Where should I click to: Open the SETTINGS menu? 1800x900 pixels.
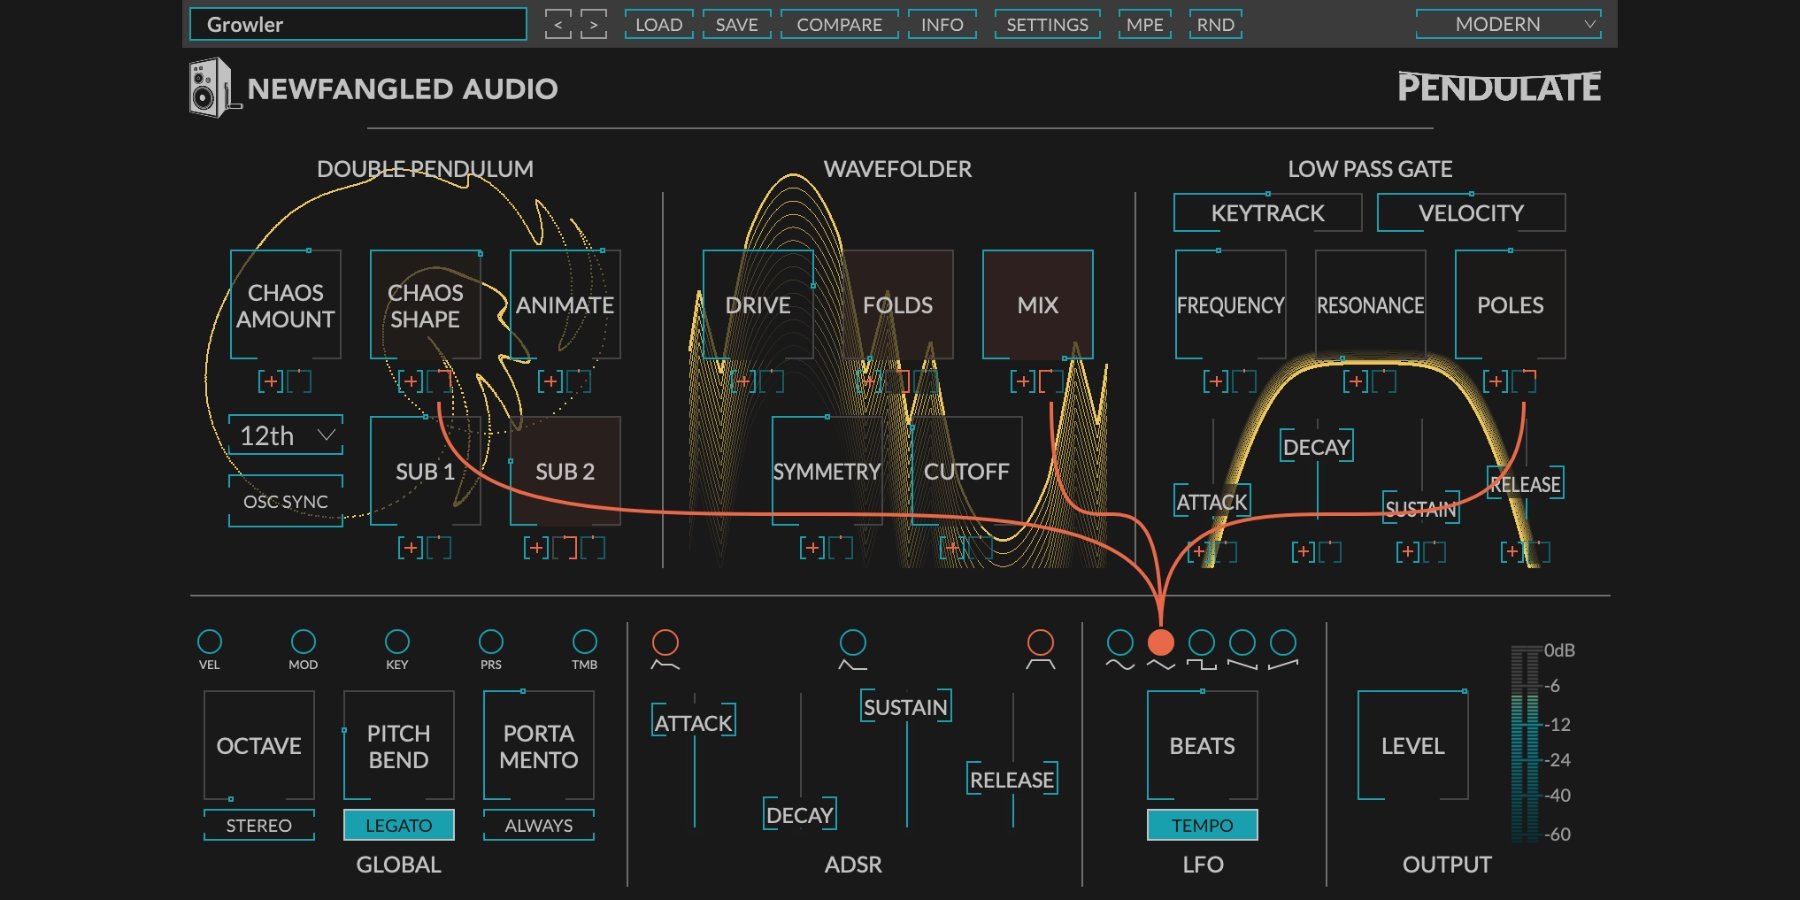coord(1047,24)
